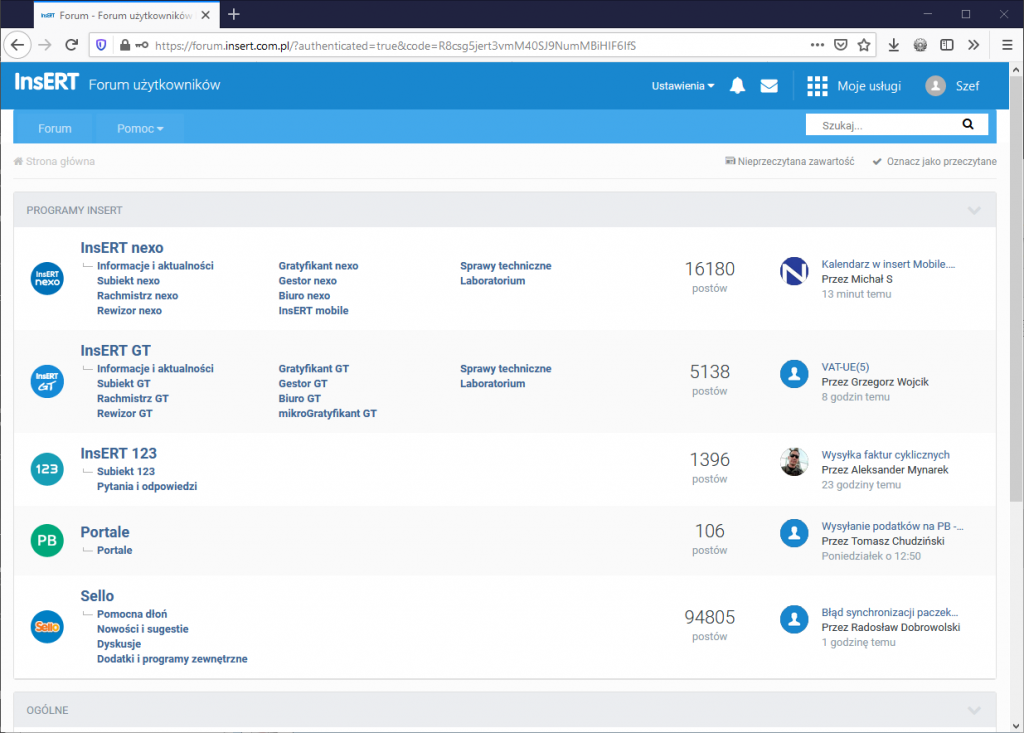Open the InsERT 123 forum title
The height and width of the screenshot is (733, 1024).
click(119, 453)
